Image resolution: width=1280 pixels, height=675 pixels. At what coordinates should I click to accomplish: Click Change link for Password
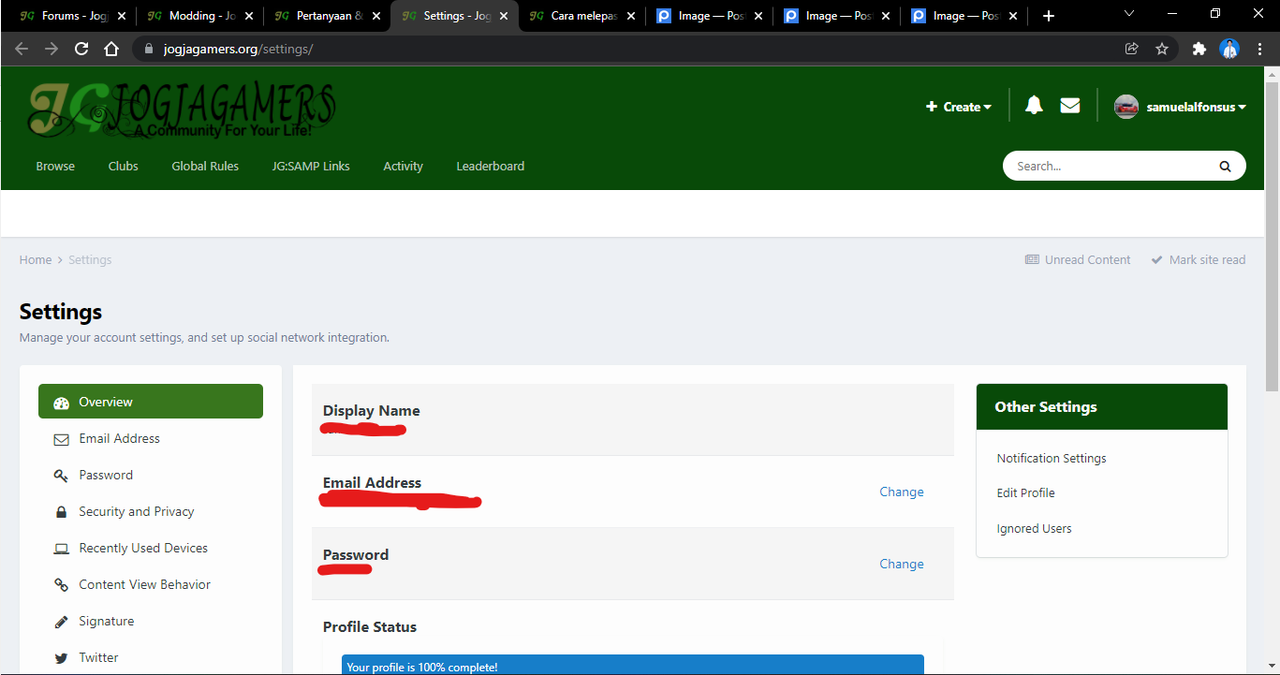901,563
